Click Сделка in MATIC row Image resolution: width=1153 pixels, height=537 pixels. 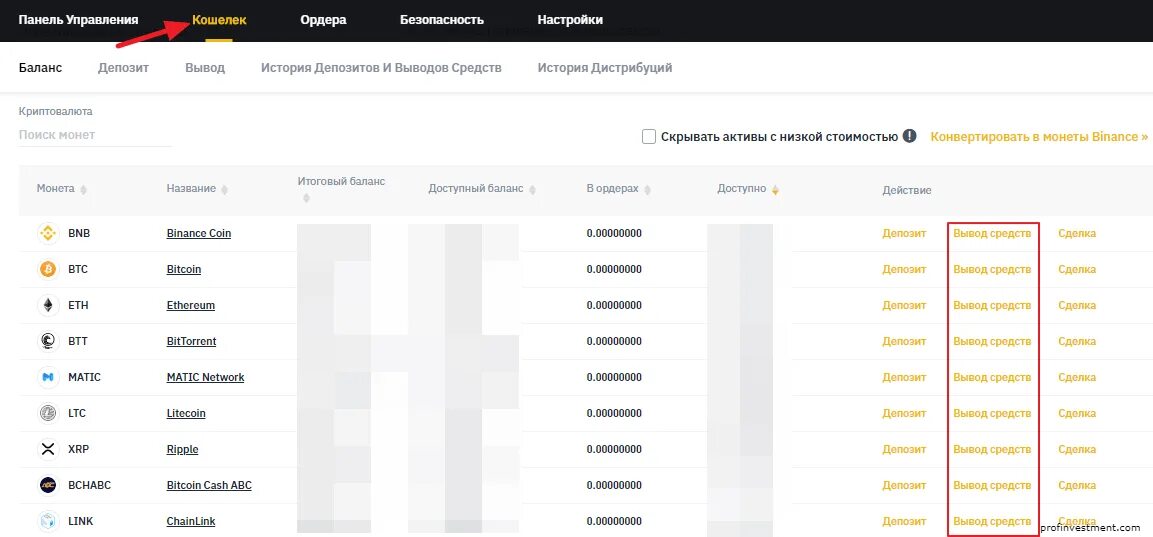tap(1077, 377)
